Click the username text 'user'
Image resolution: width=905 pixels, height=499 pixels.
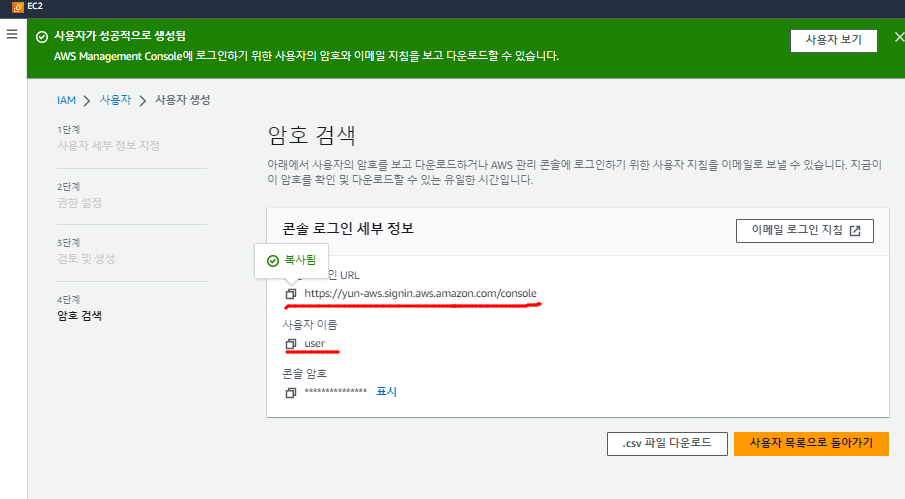tap(315, 344)
